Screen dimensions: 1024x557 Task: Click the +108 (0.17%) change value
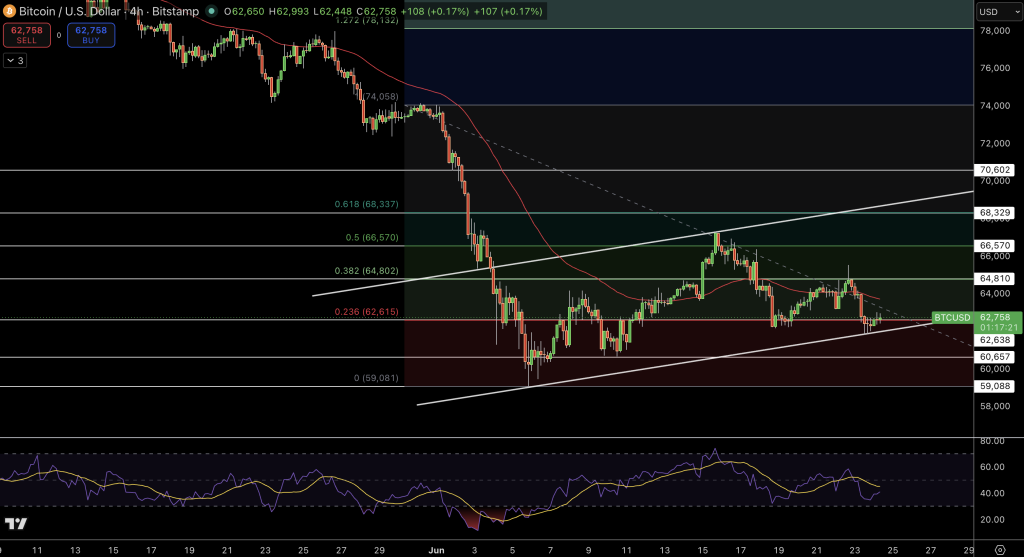[435, 11]
